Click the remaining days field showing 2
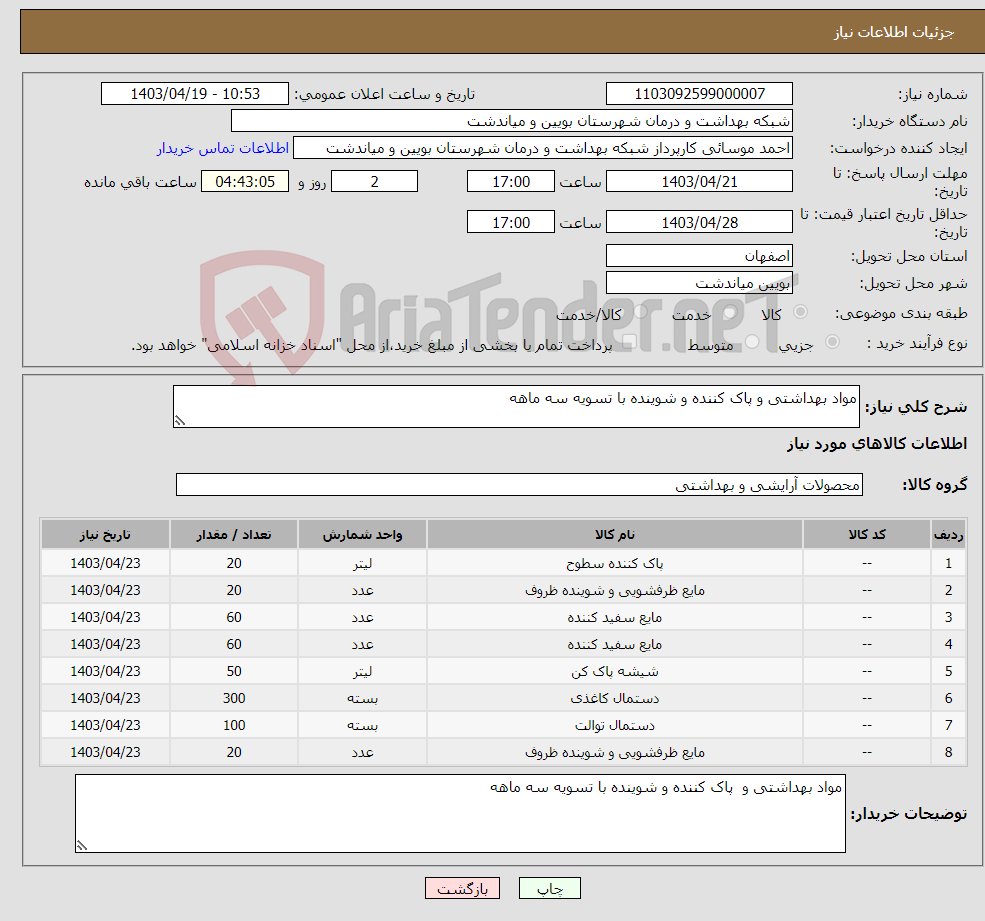This screenshot has height=921, width=985. point(374,182)
